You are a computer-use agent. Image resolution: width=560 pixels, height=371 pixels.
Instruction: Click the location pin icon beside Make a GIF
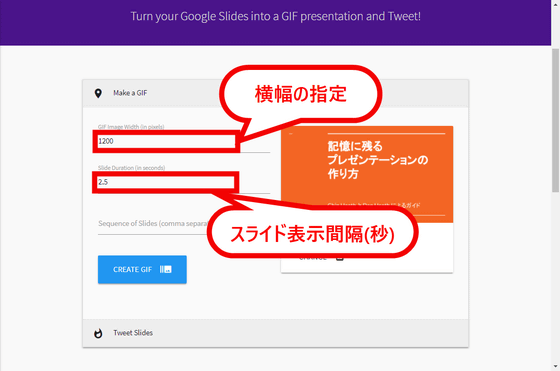tap(98, 93)
